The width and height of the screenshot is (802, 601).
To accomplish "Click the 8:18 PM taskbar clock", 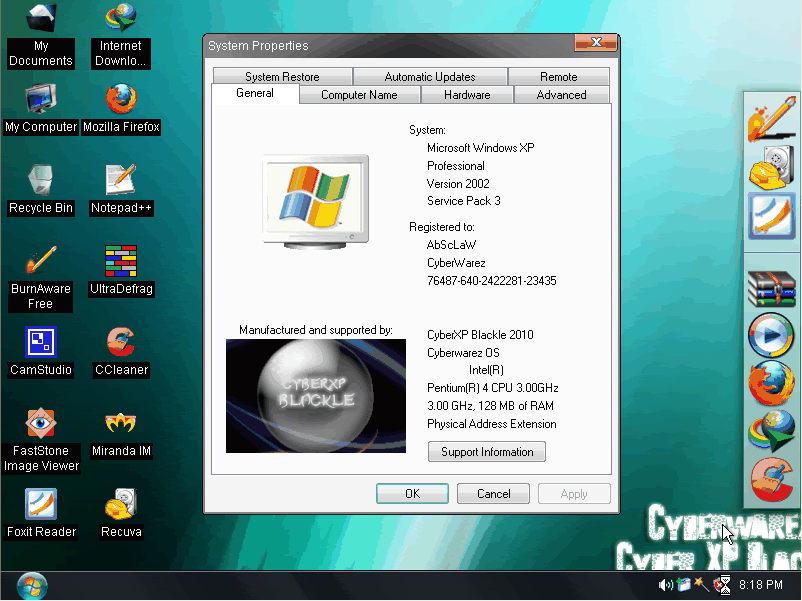I will (761, 585).
